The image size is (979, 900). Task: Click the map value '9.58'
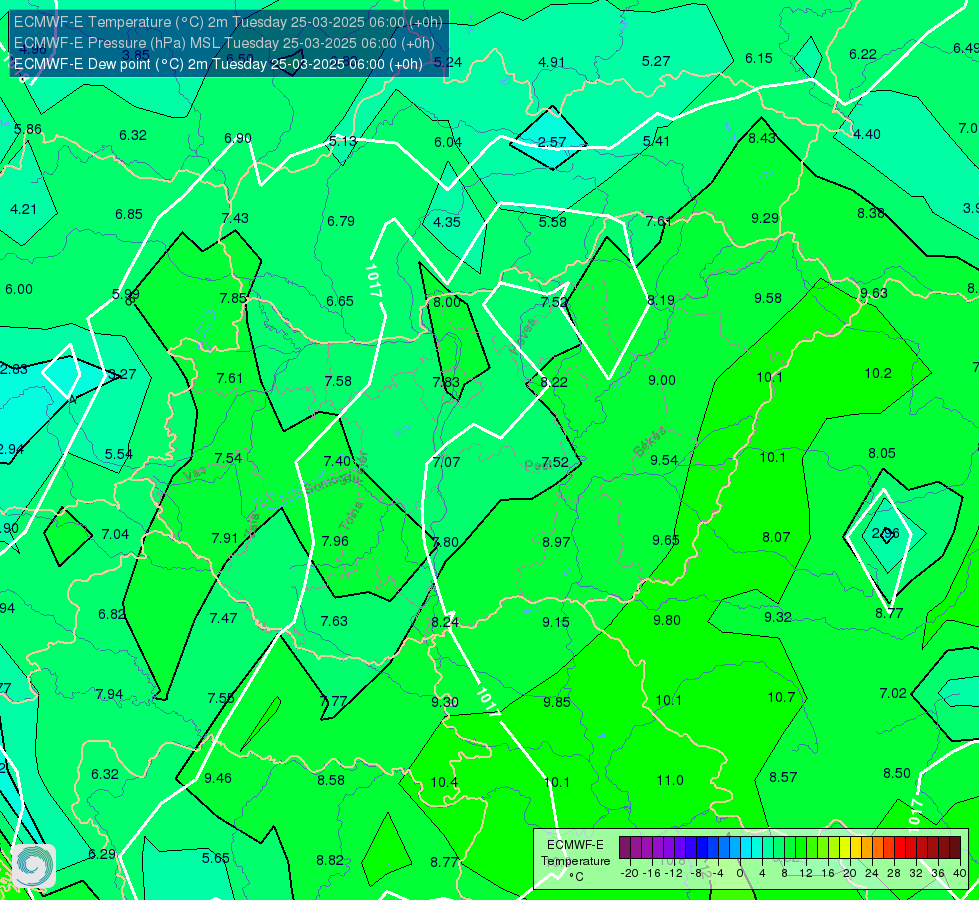(768, 299)
